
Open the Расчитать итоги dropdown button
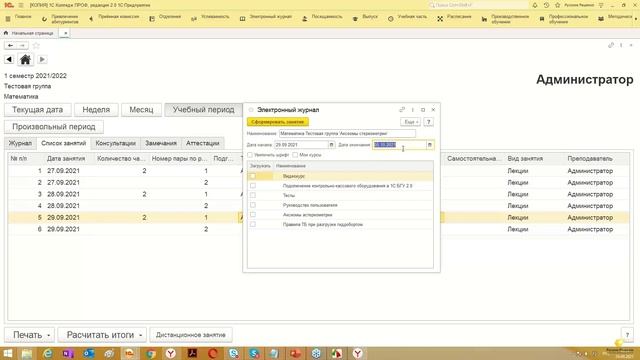coord(102,335)
